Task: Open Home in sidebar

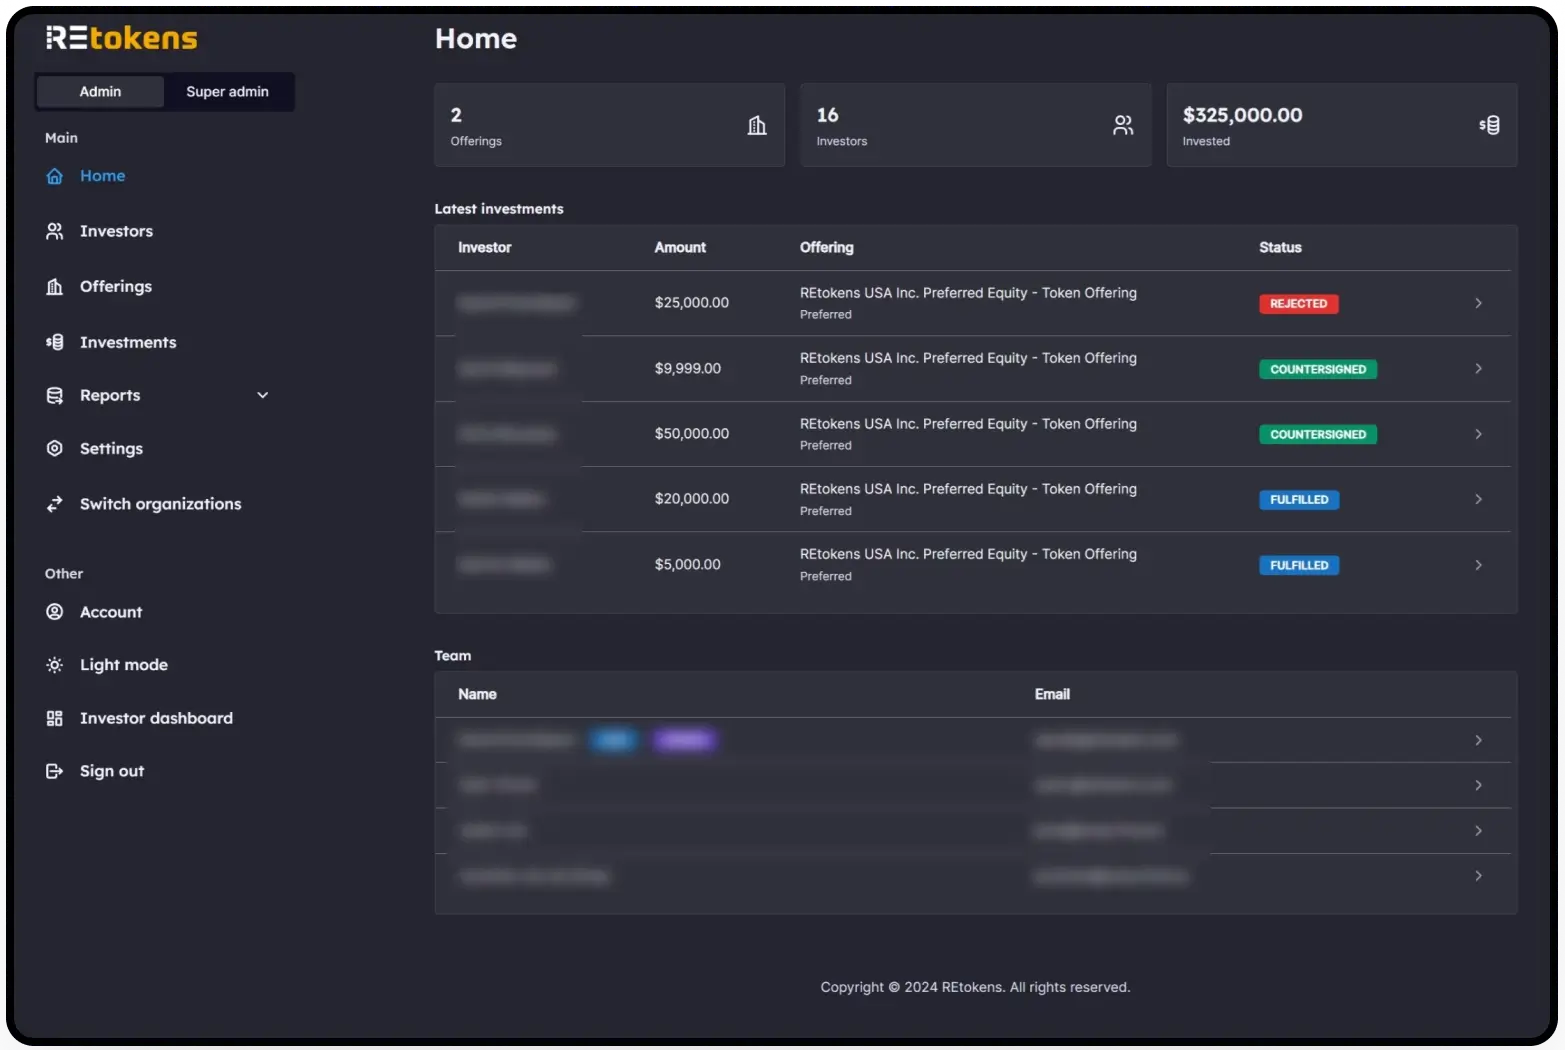Action: click(x=102, y=176)
